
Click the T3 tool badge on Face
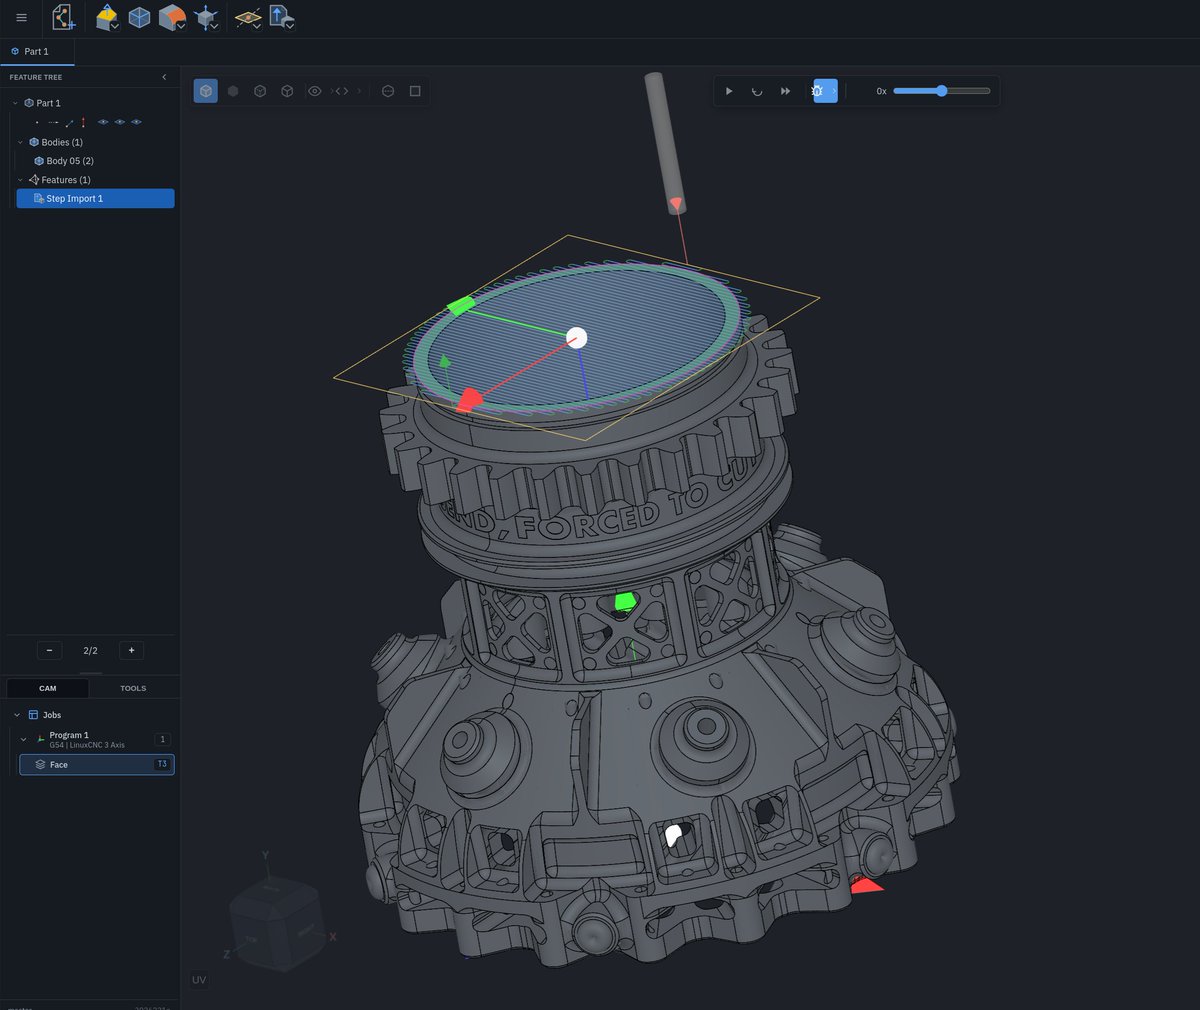[162, 764]
